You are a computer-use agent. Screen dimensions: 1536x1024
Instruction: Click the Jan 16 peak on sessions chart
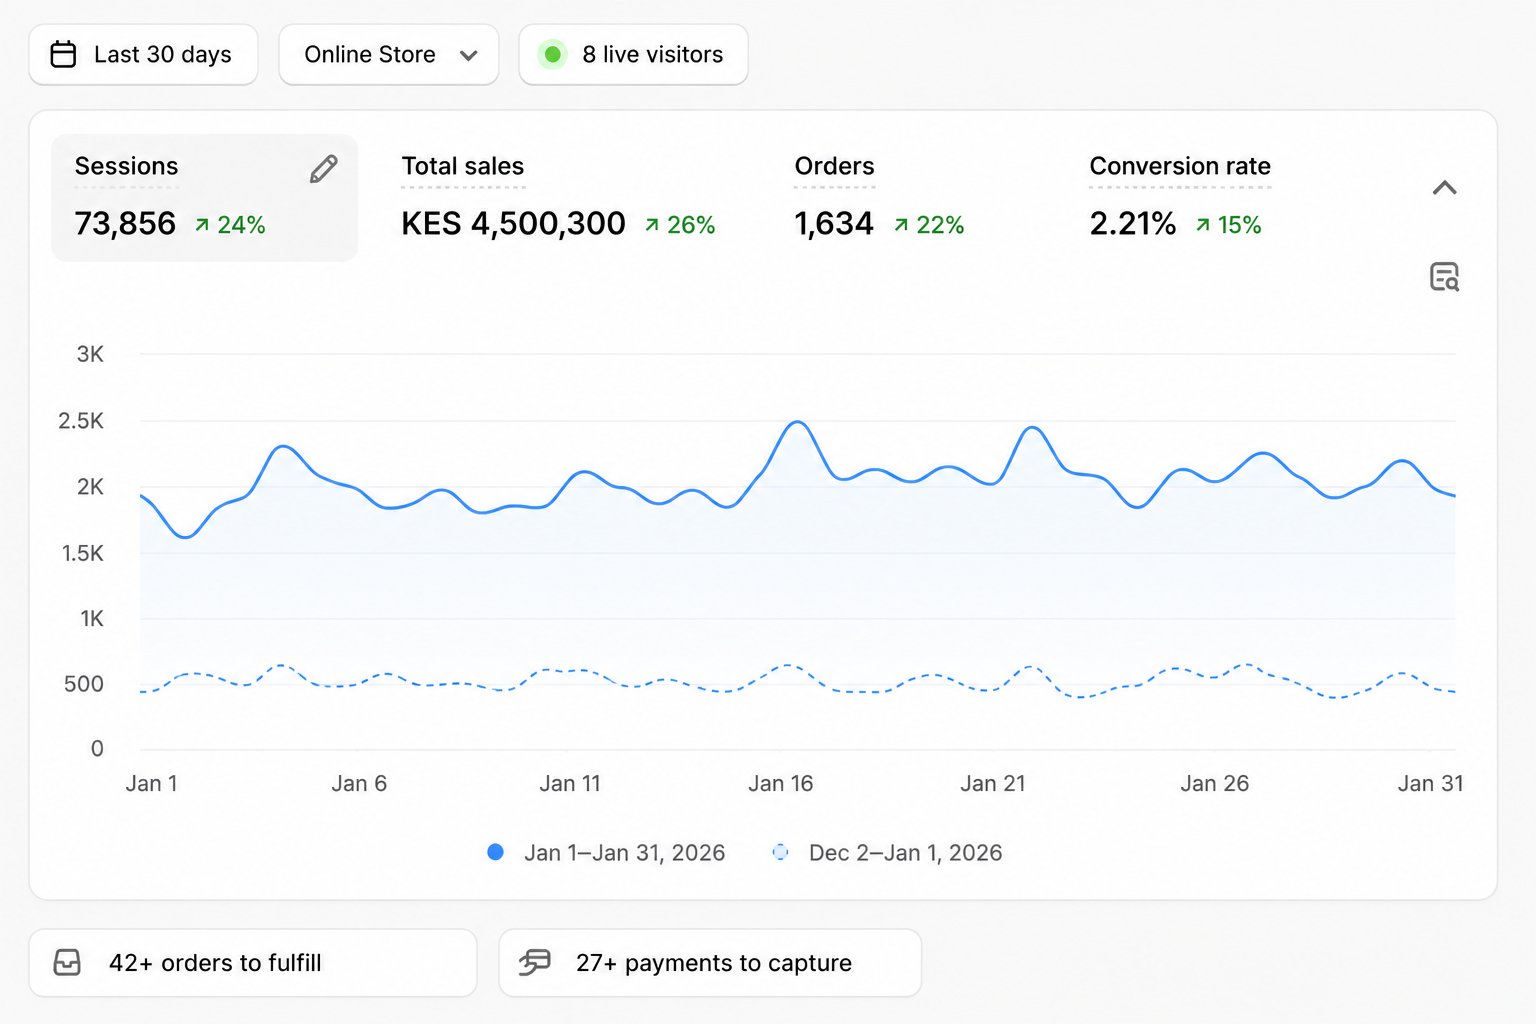coord(797,423)
